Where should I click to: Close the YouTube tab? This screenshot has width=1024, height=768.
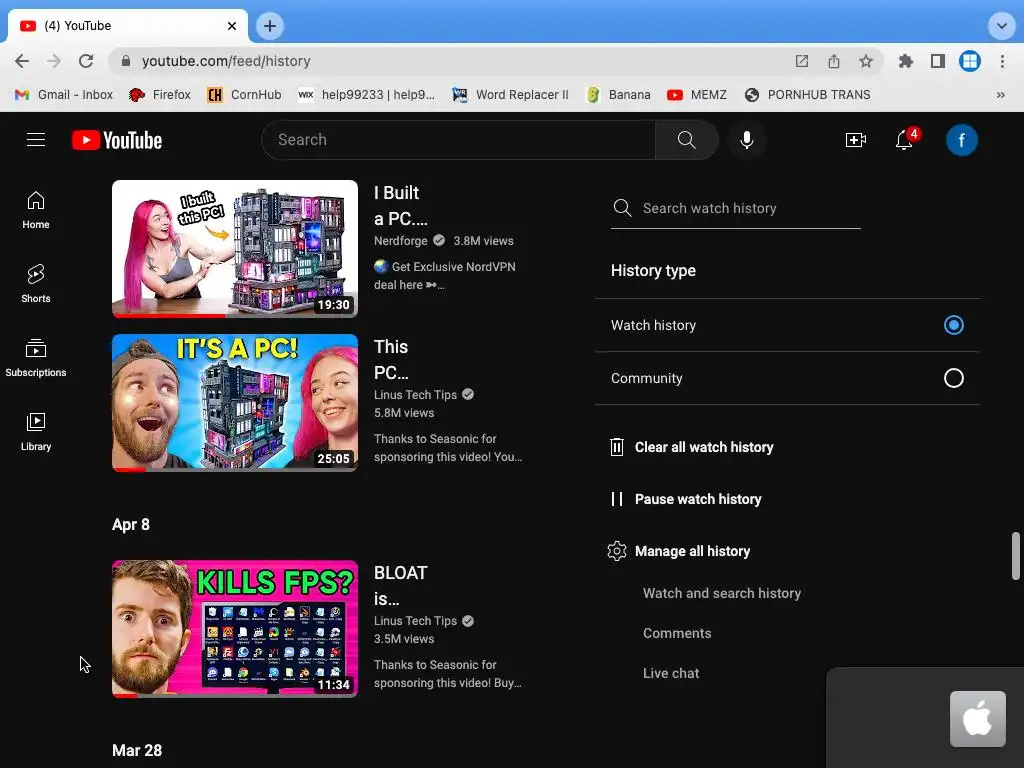coord(232,26)
